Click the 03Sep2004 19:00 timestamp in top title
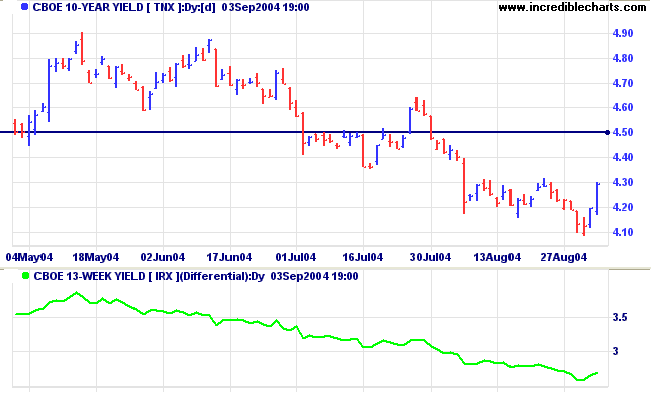Viewport: 651px width, 395px height. click(266, 7)
